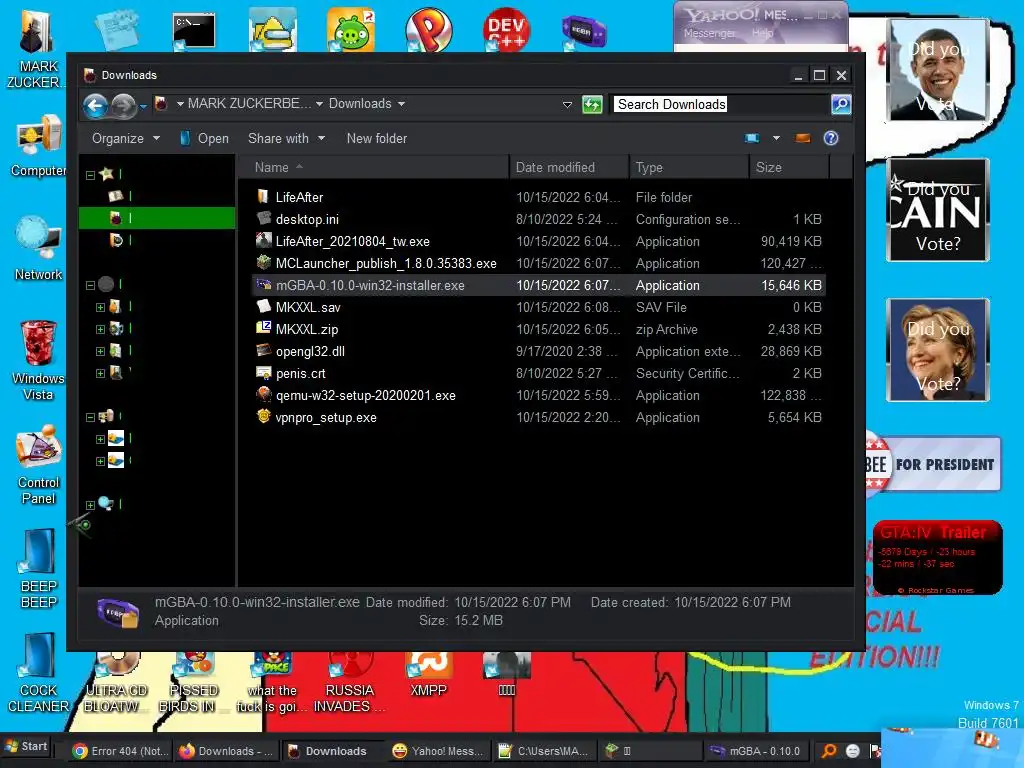Switch to the mGBA - 0.10.0 taskbar item
The width and height of the screenshot is (1024, 768).
pos(758,751)
